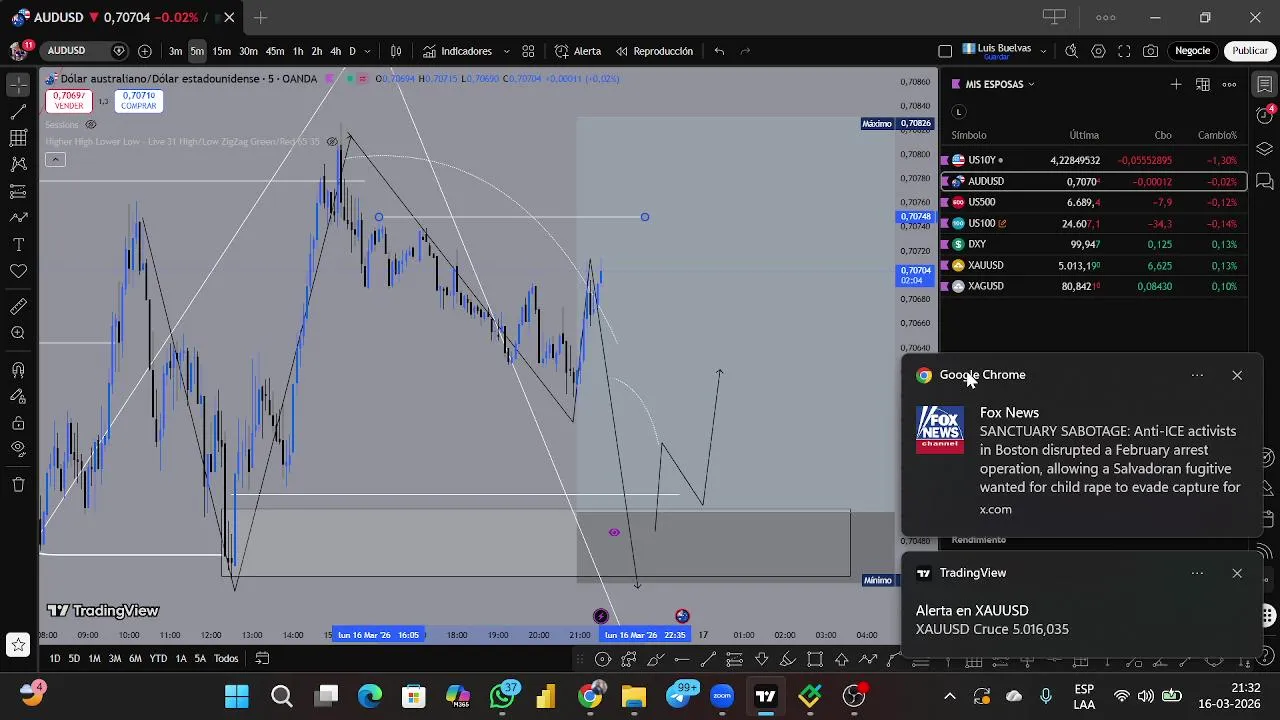Toggle Sessions indicator visibility eye
Viewport: 1280px width, 720px height.
click(90, 125)
